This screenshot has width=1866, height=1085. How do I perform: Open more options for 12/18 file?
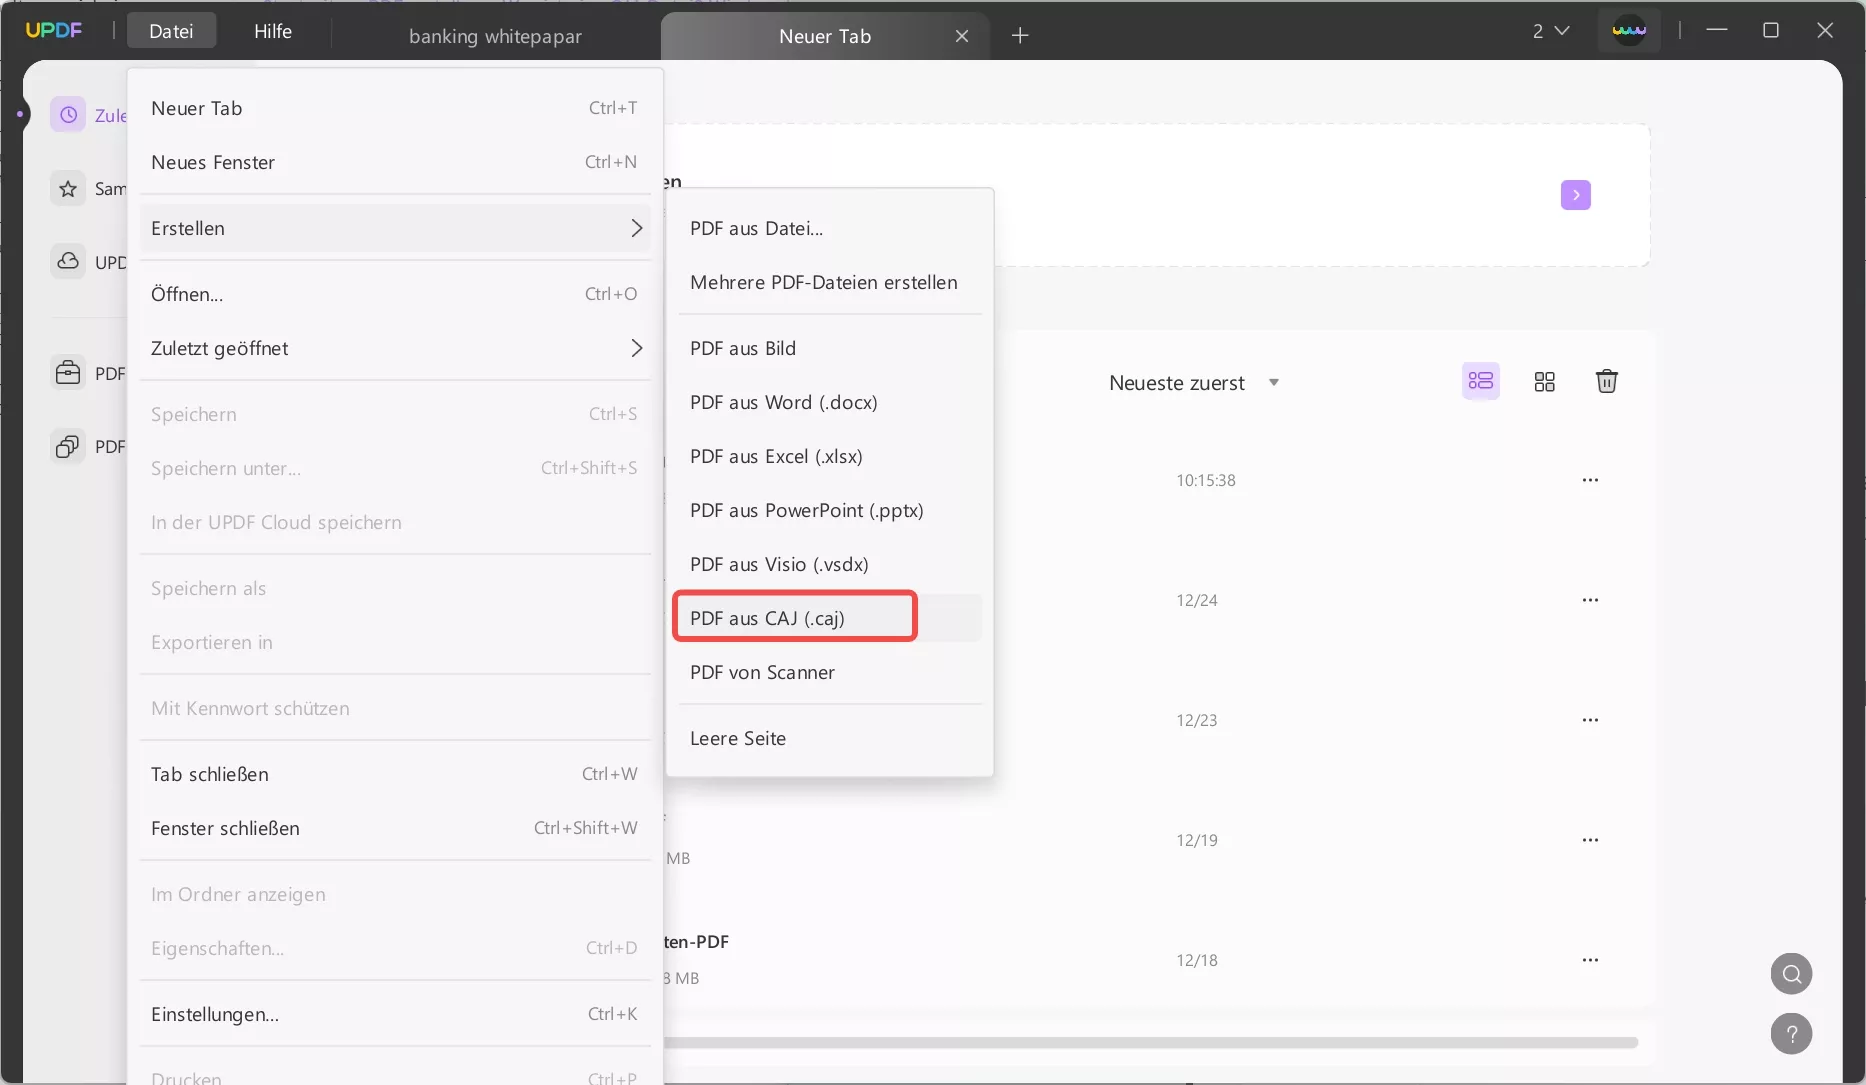coord(1590,960)
